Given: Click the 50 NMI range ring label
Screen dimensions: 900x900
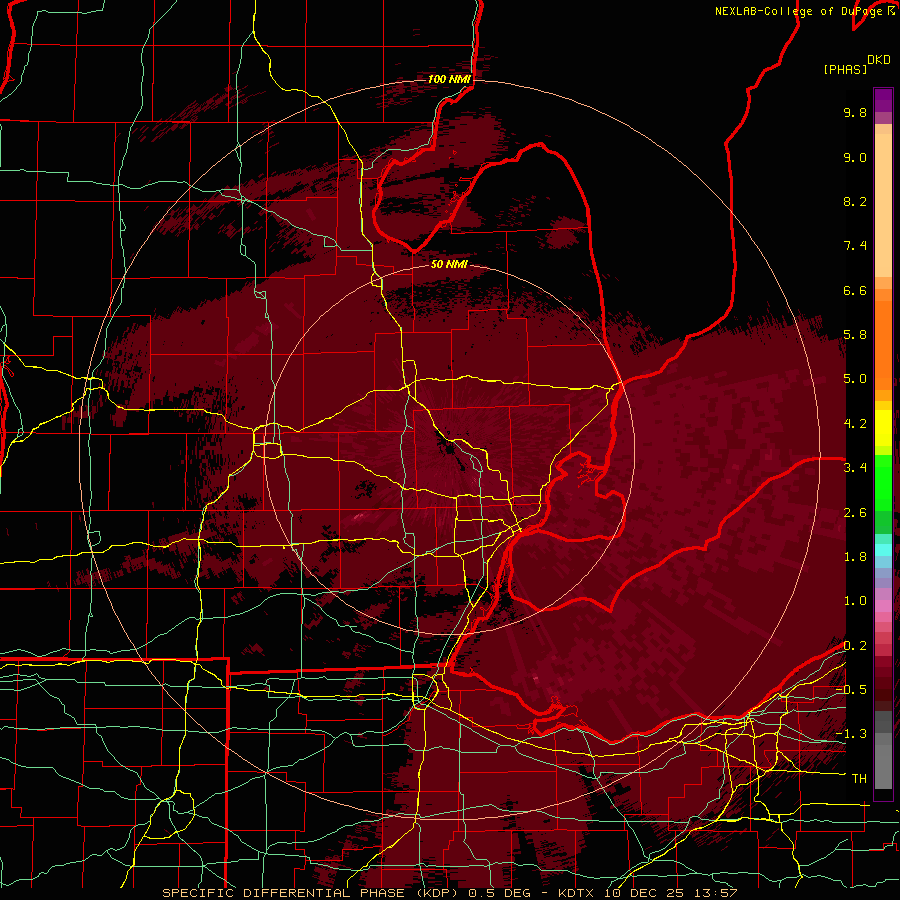Looking at the screenshot, I should (449, 264).
